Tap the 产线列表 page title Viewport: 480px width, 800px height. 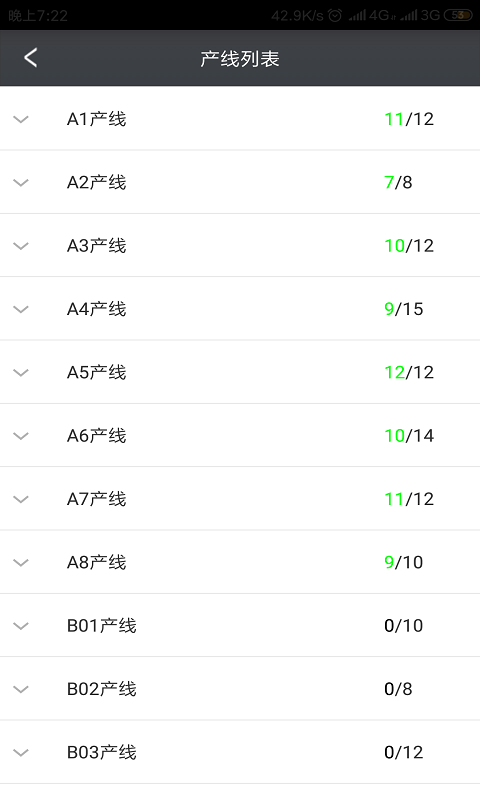coord(240,59)
